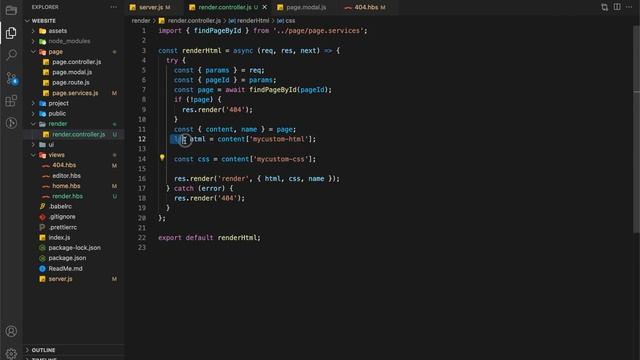The width and height of the screenshot is (640, 360).
Task: Open package-lock.json file
Action: [x=73, y=248]
